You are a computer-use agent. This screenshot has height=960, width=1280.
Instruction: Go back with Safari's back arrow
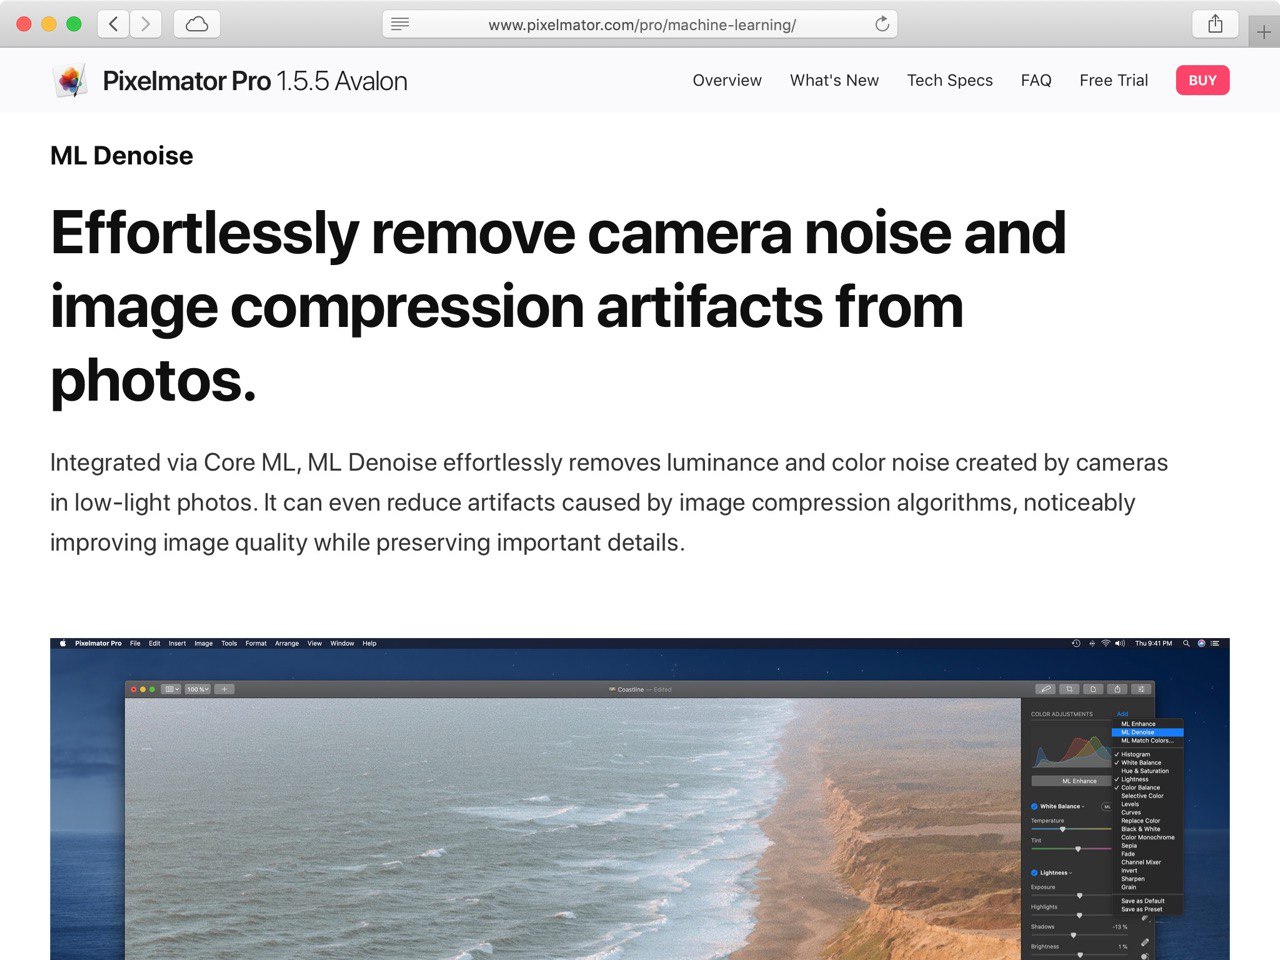113,24
